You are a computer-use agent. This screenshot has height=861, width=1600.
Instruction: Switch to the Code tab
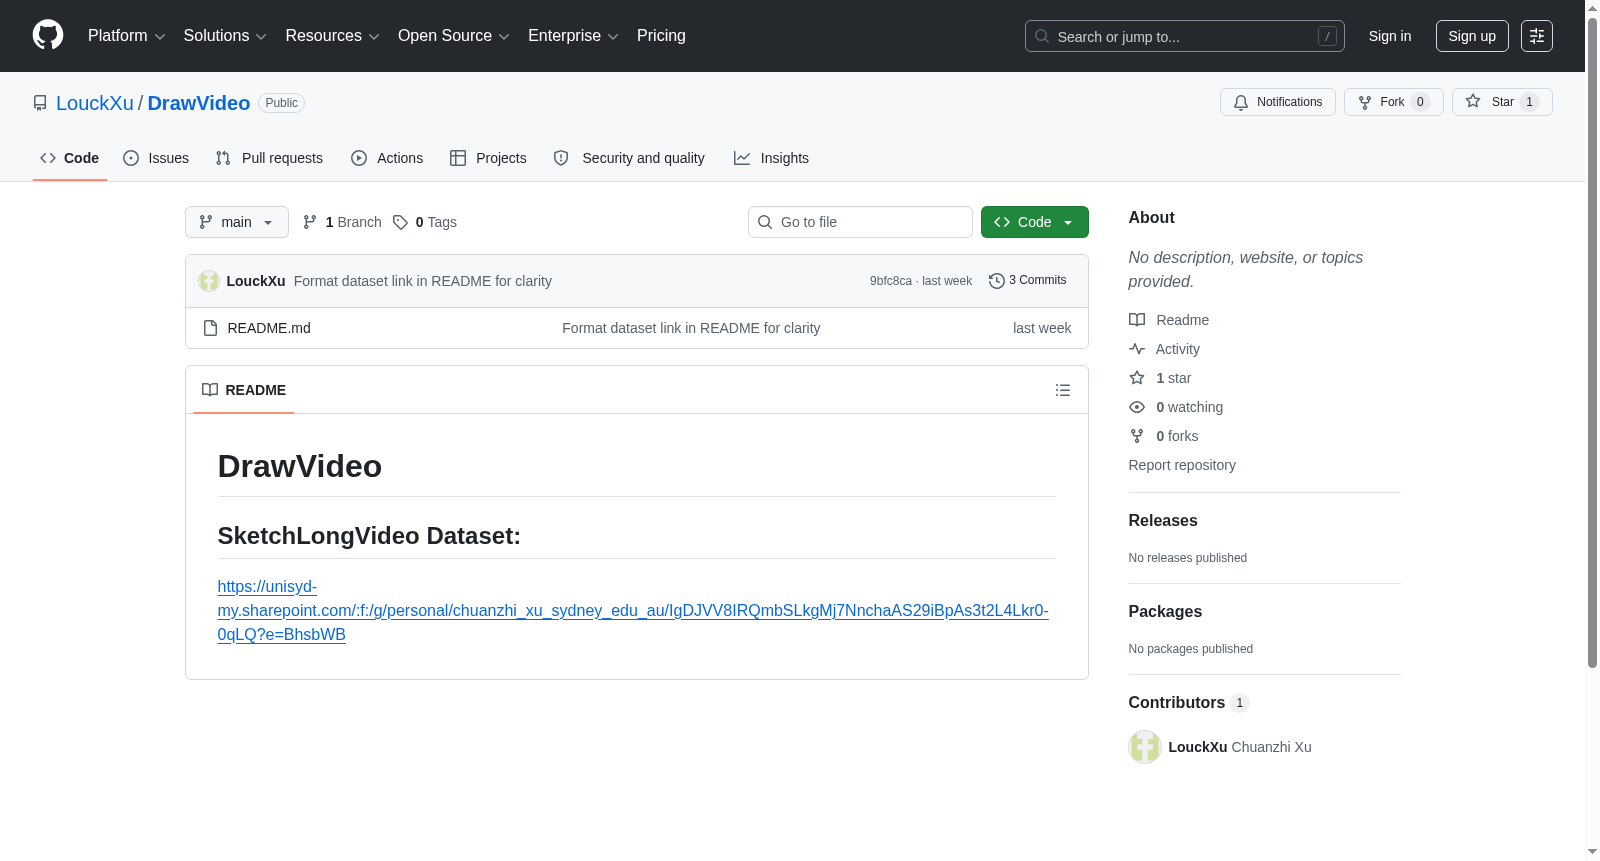click(70, 158)
